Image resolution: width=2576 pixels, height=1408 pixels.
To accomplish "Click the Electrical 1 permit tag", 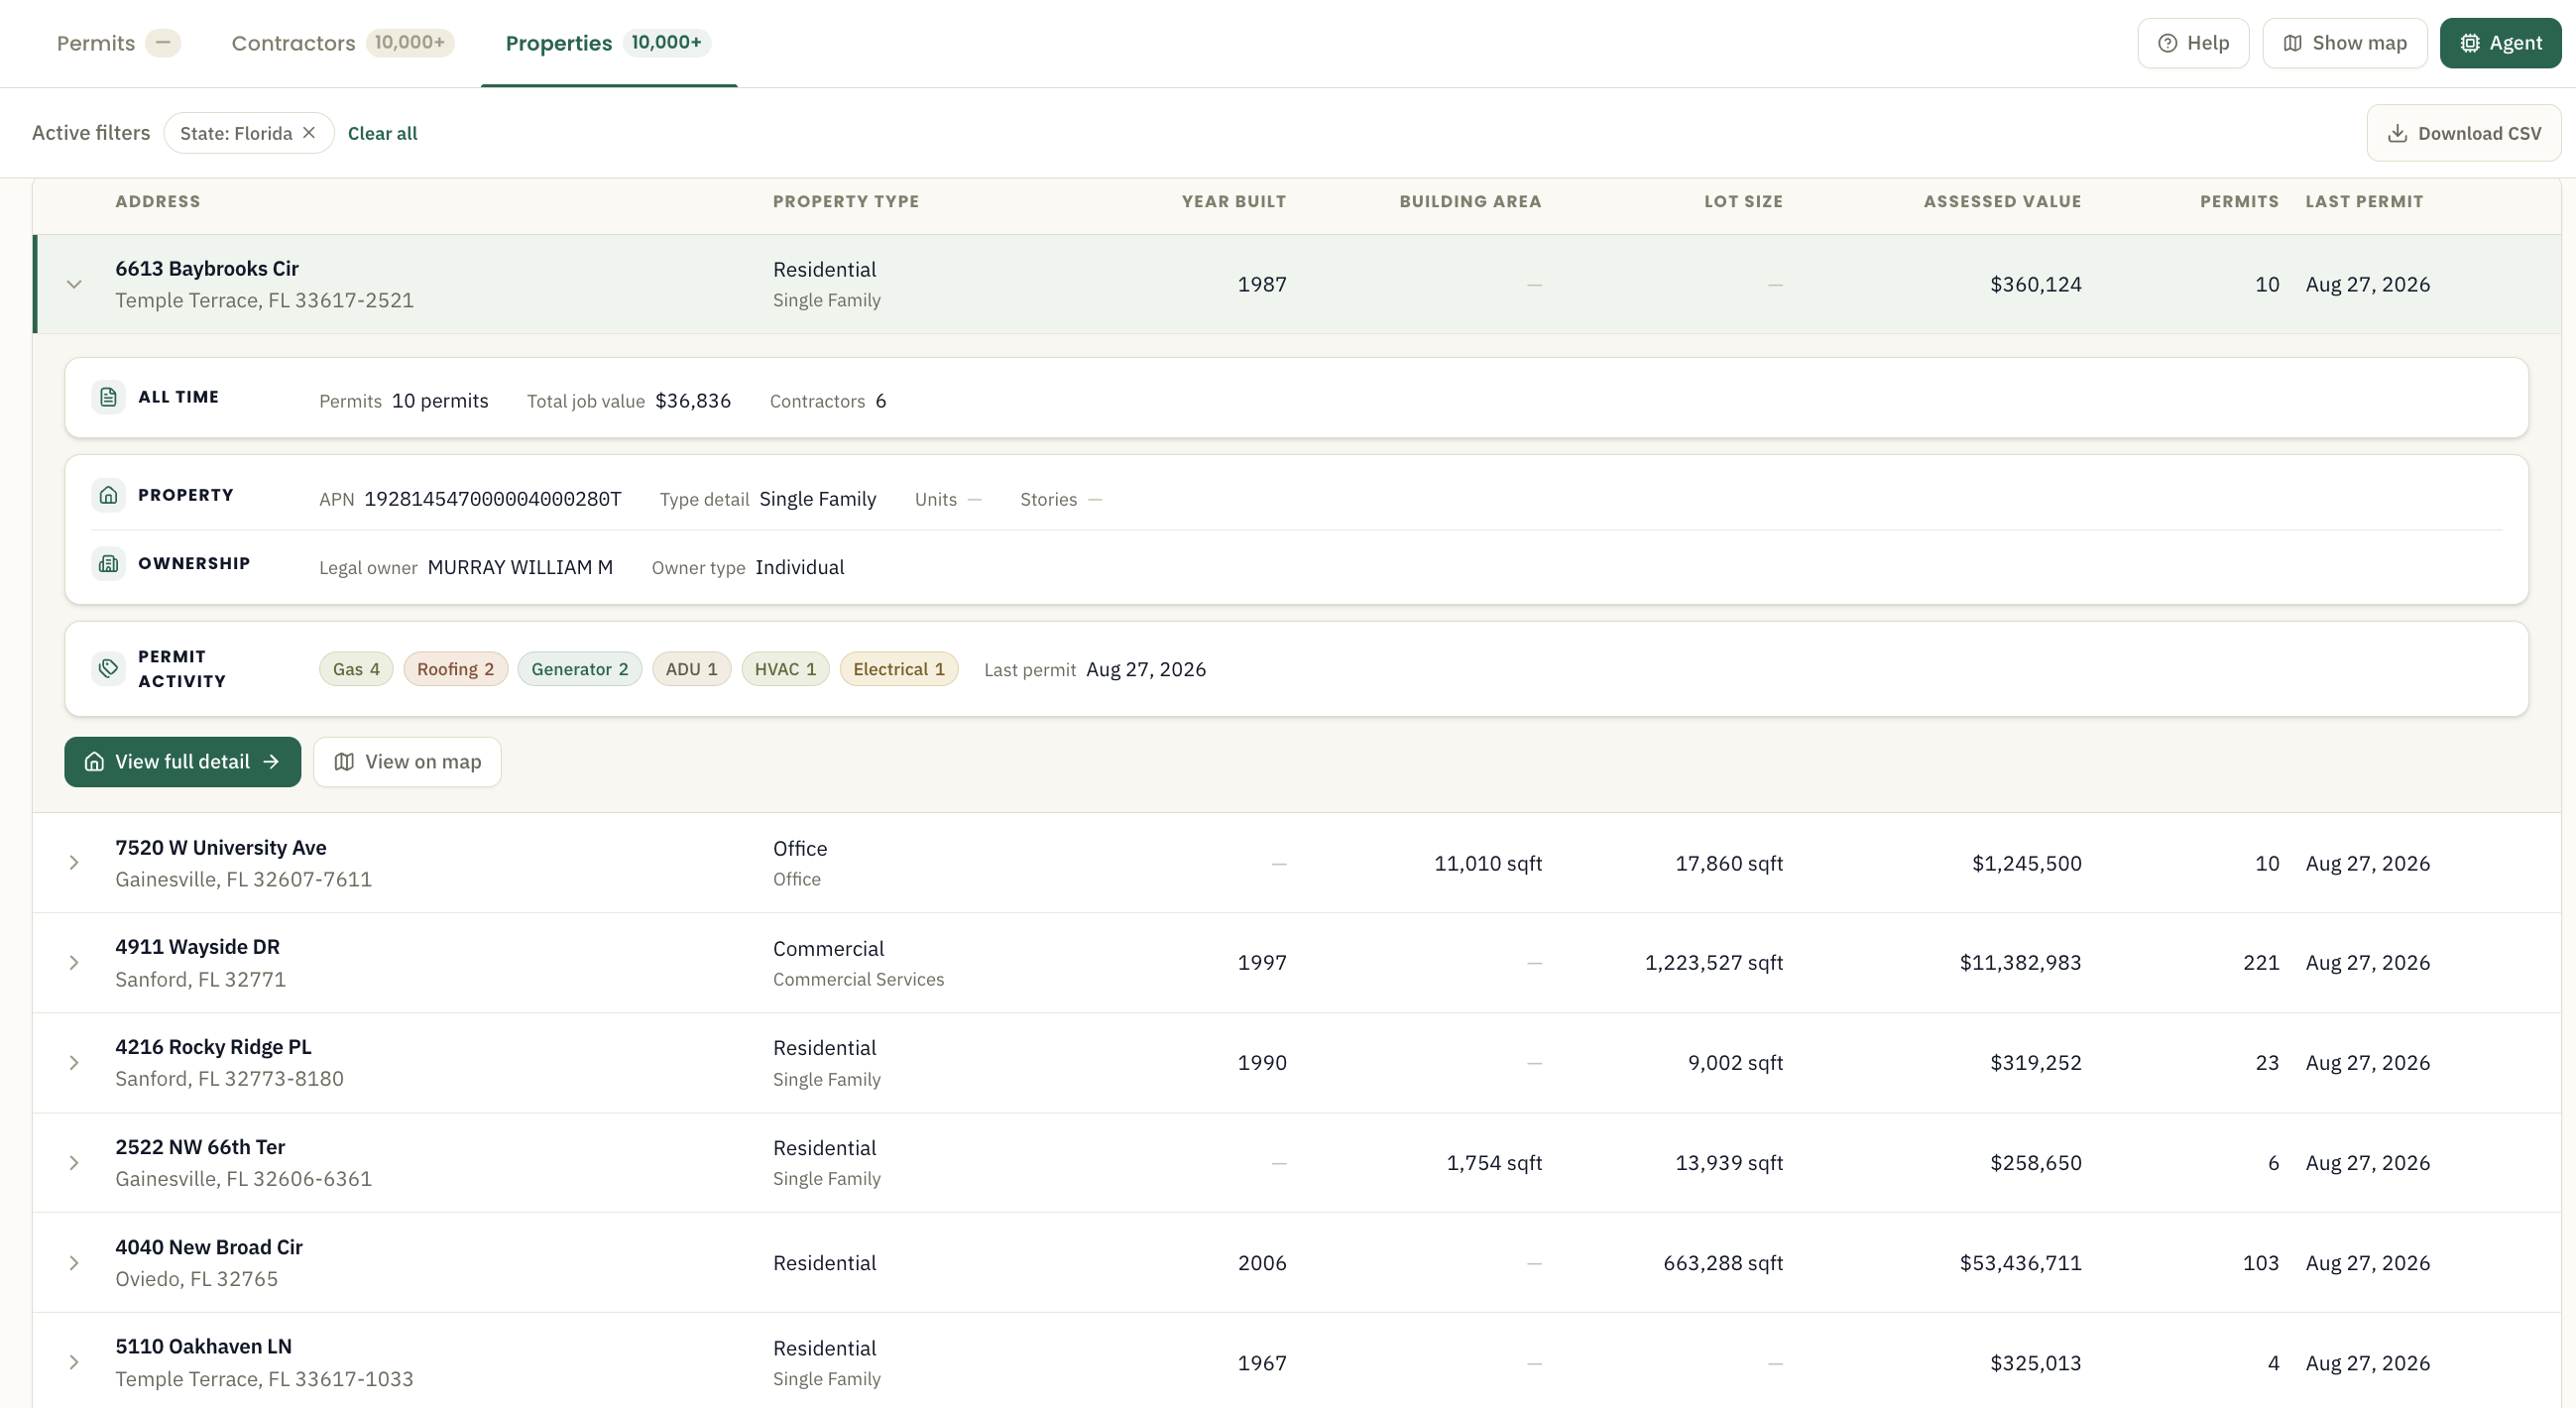I will [x=899, y=669].
